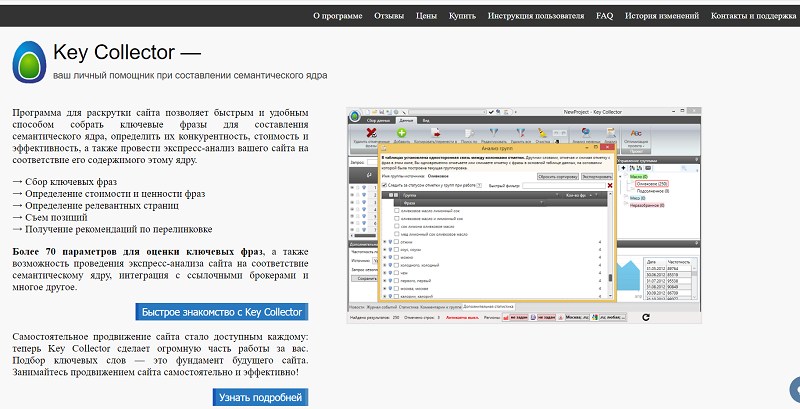The width and height of the screenshot is (800, 409).
Task: Click the copy/move phrases ribbon icon
Action: click(435, 133)
